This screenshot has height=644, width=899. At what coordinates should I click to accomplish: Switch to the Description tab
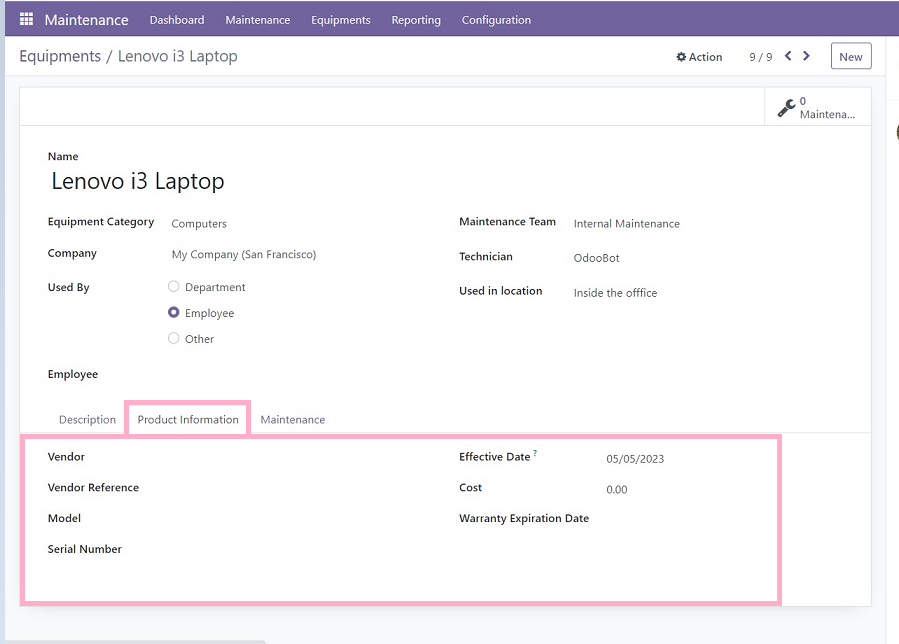pyautogui.click(x=87, y=419)
